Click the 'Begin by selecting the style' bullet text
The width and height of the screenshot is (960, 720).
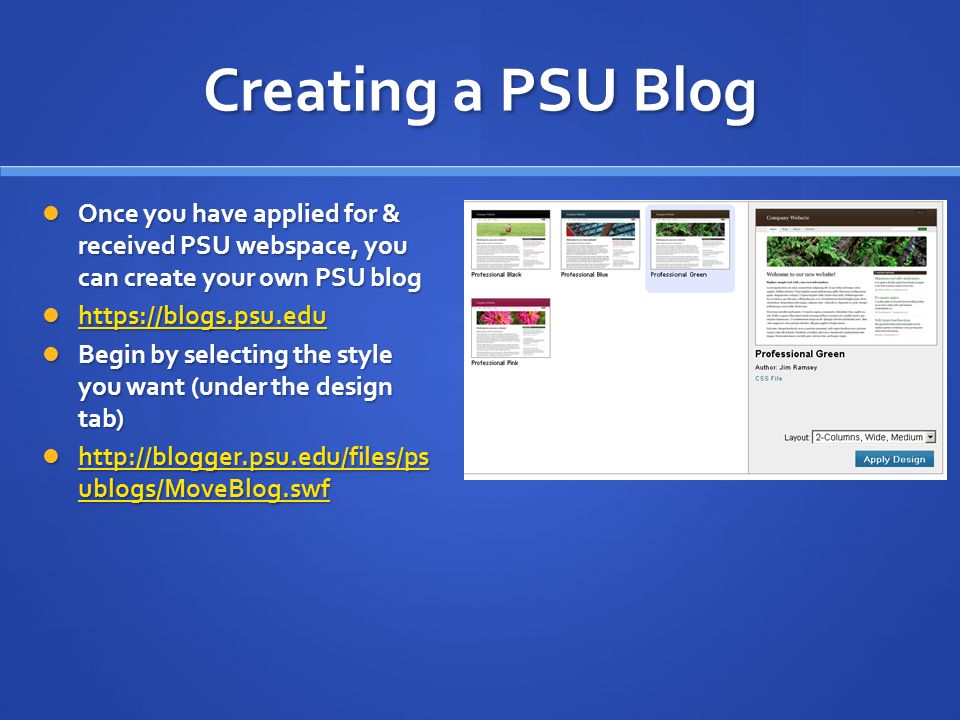coord(235,386)
